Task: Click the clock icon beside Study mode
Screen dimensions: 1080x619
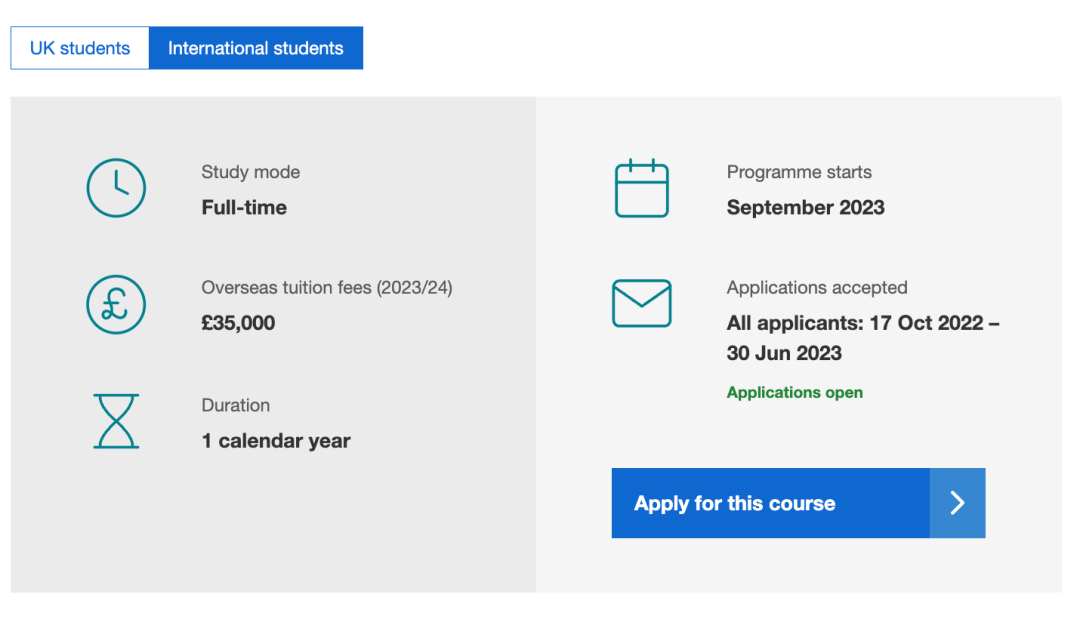Action: pyautogui.click(x=116, y=188)
